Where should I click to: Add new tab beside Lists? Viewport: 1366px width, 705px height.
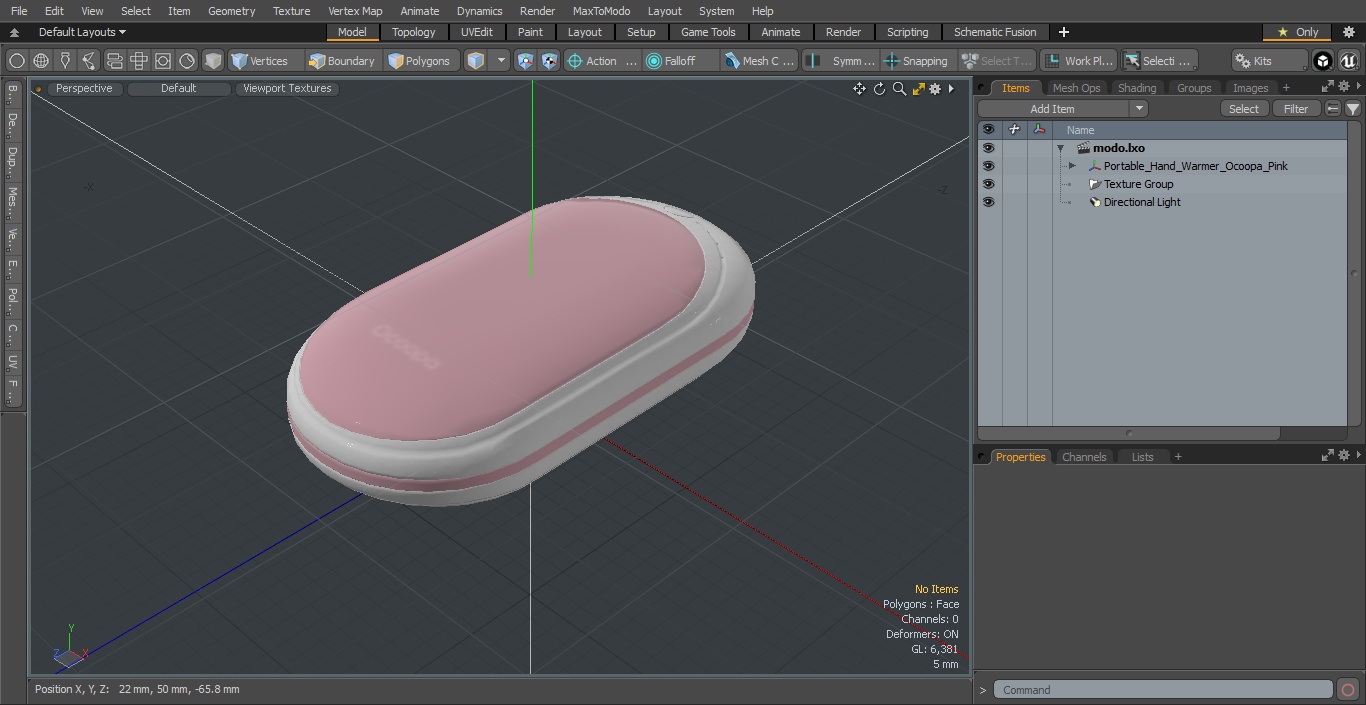click(x=1178, y=457)
